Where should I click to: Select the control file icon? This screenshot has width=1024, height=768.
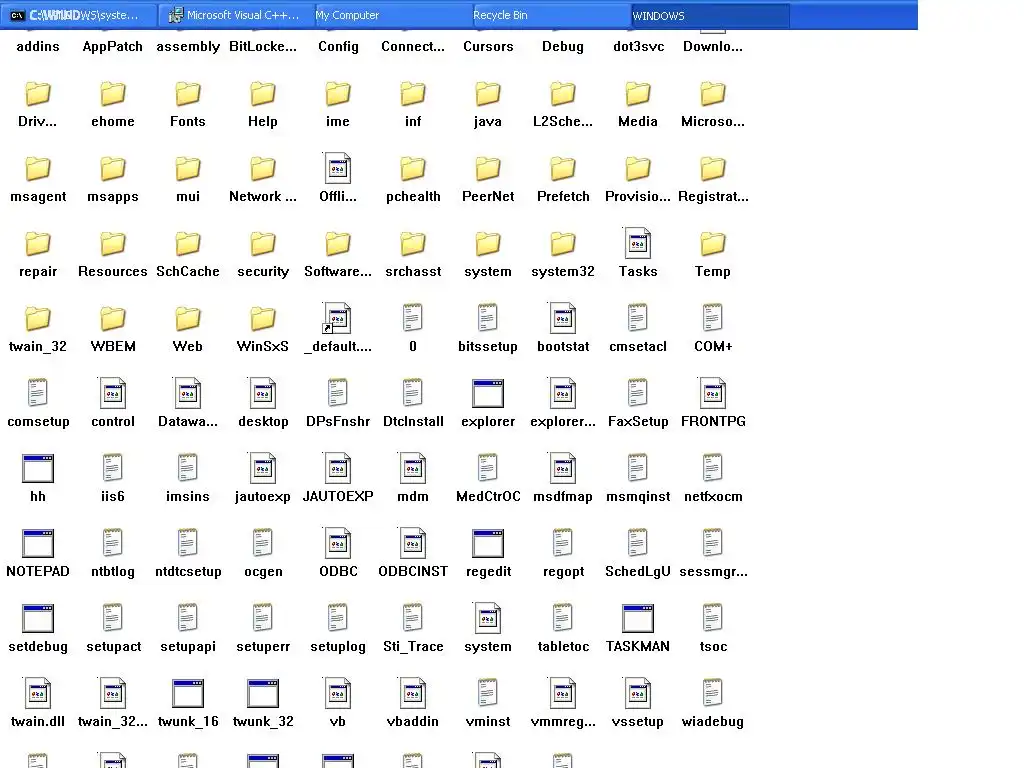click(x=112, y=394)
